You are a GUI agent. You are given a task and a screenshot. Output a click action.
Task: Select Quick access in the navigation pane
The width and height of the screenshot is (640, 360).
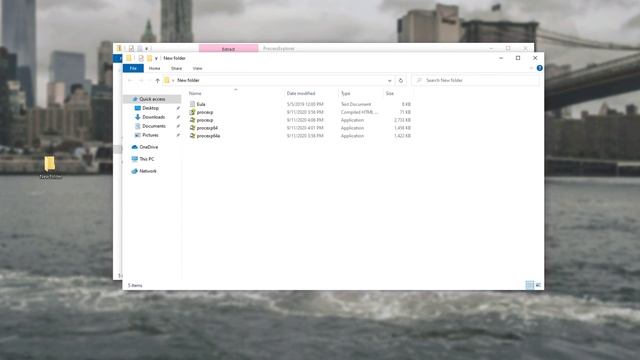[152, 99]
